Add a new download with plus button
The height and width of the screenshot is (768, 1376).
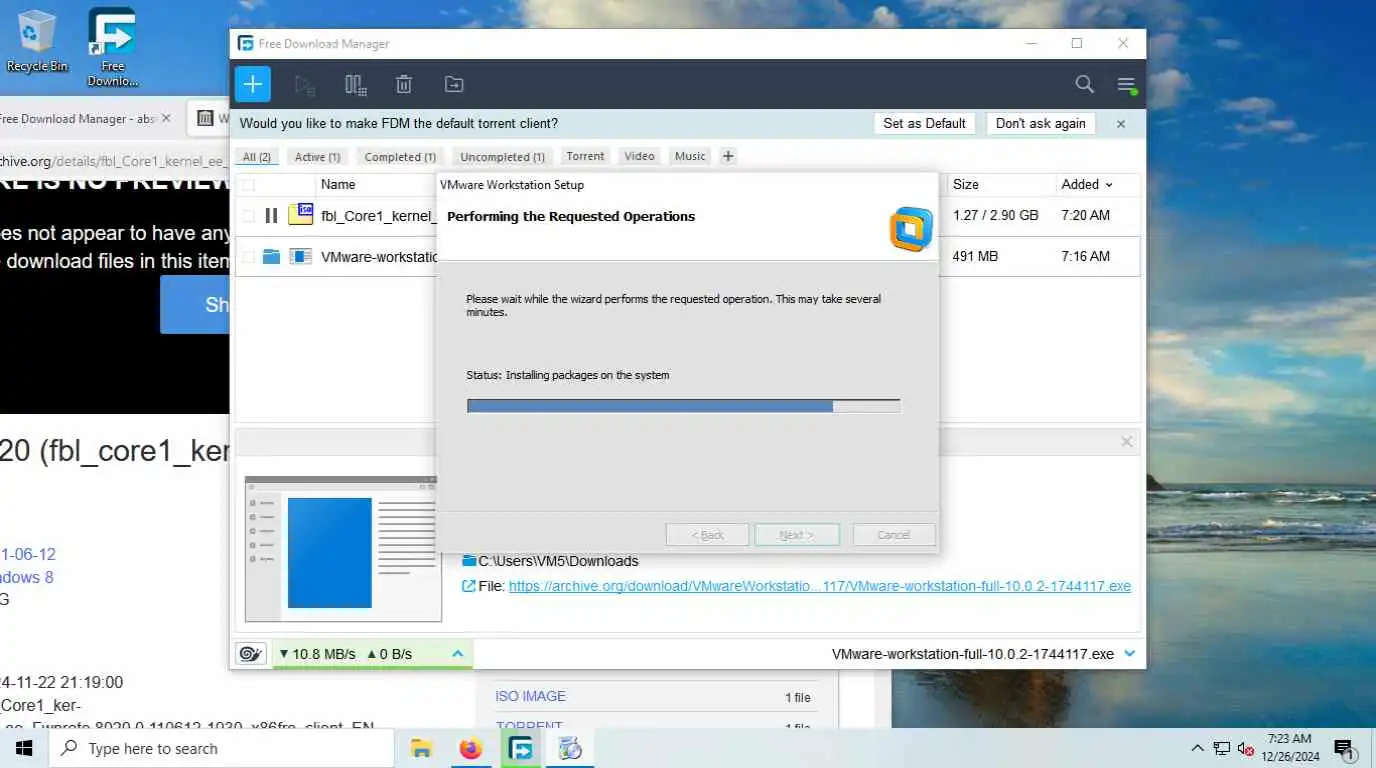click(253, 84)
